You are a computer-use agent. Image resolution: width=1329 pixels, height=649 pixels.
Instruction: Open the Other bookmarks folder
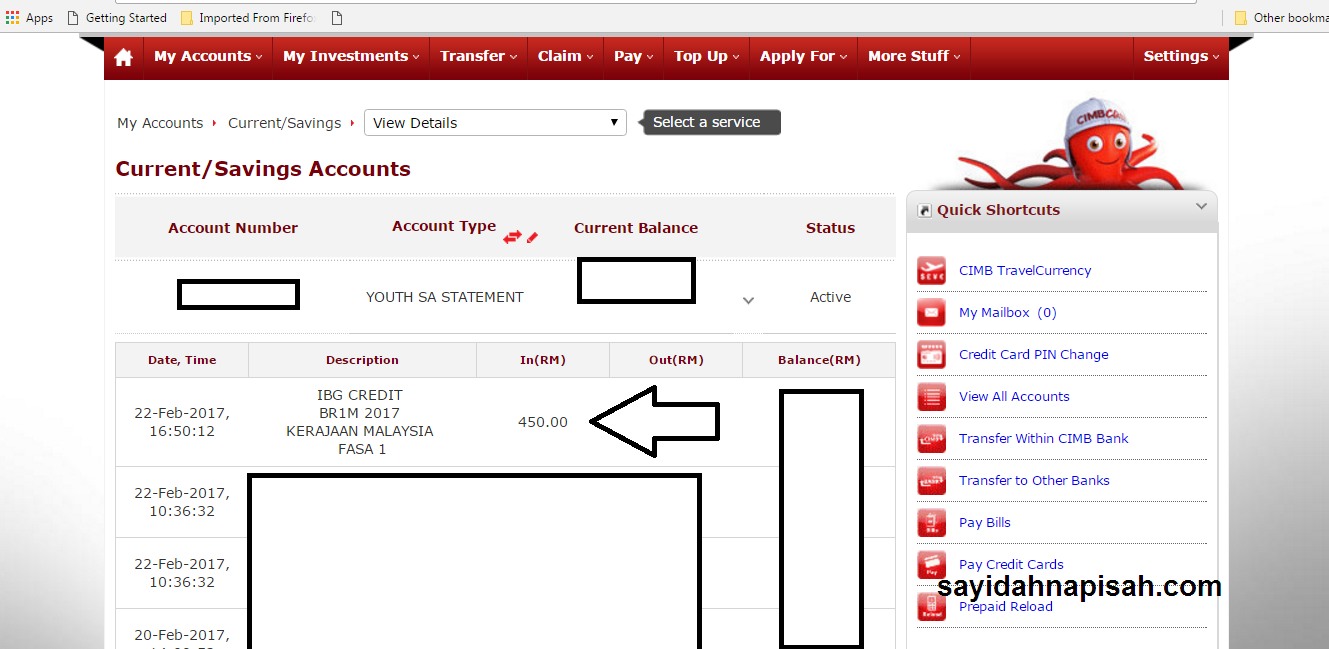[x=1281, y=17]
